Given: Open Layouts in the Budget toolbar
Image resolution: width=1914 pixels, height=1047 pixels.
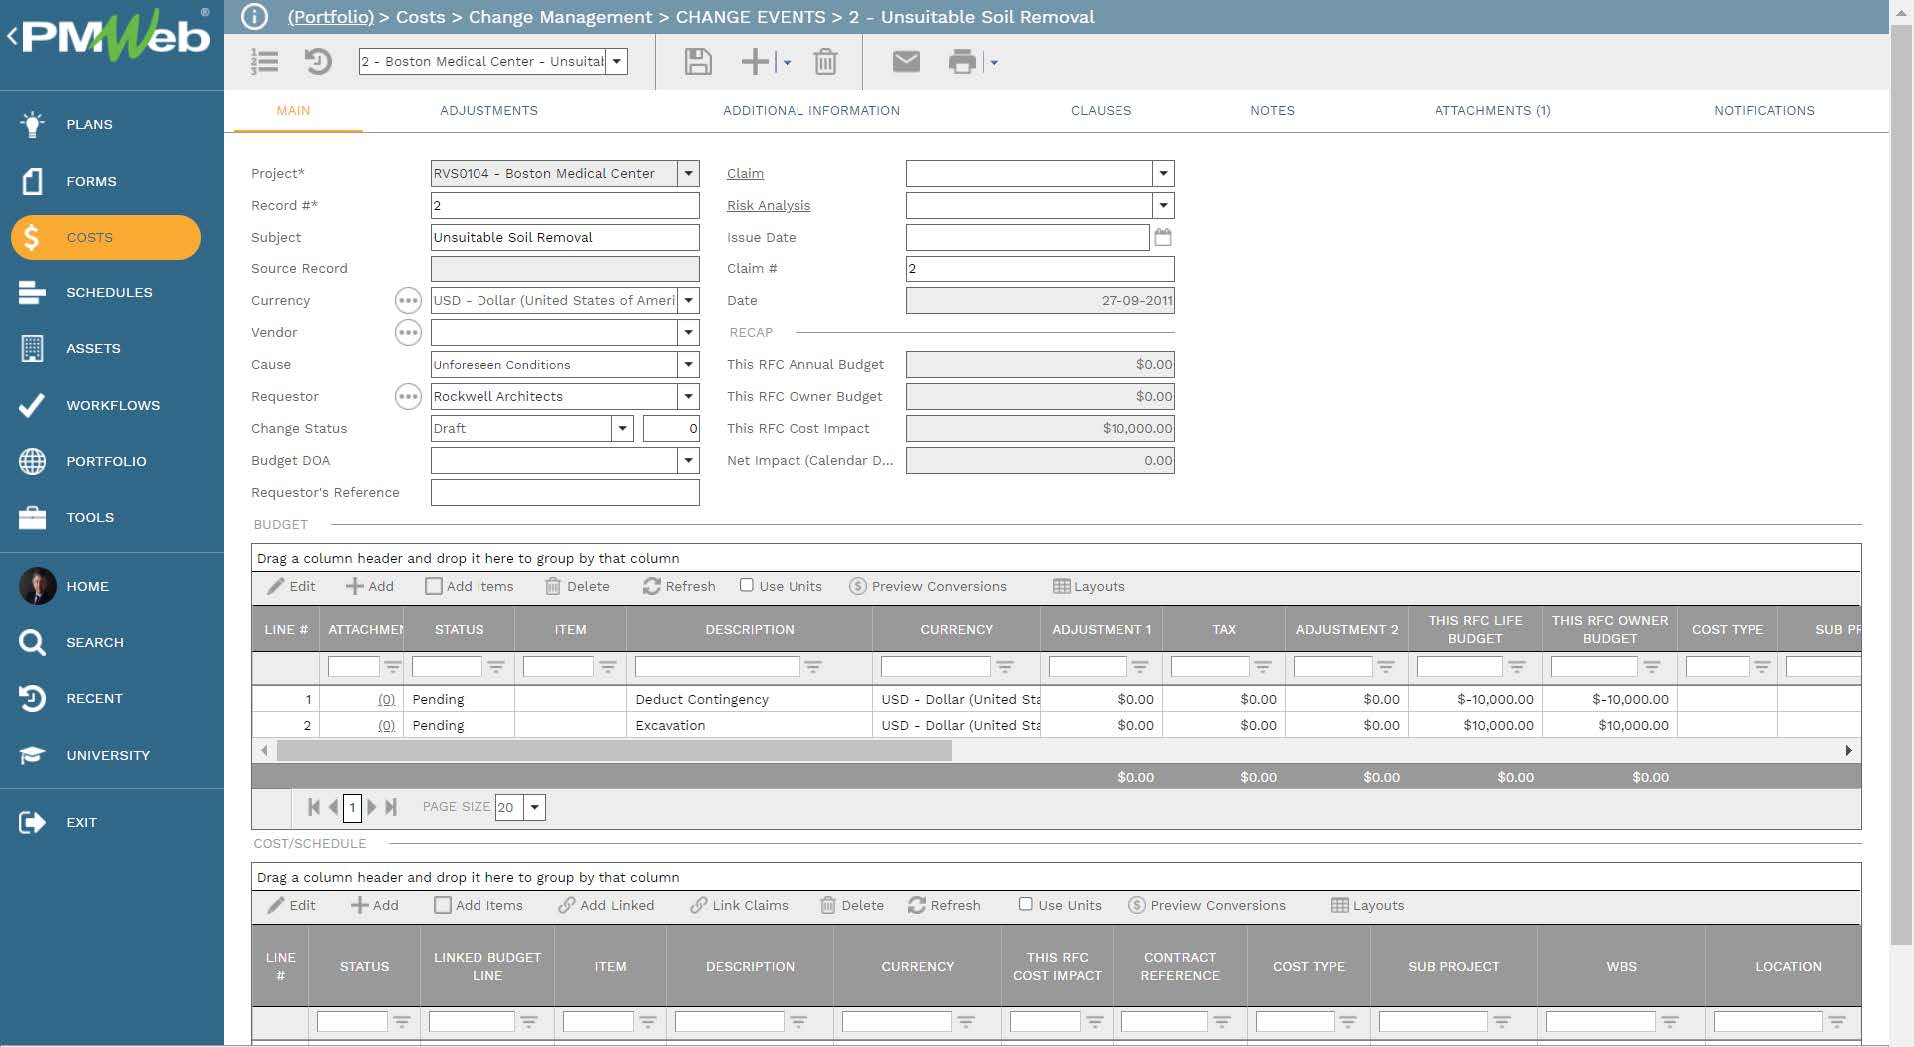Looking at the screenshot, I should [x=1089, y=586].
